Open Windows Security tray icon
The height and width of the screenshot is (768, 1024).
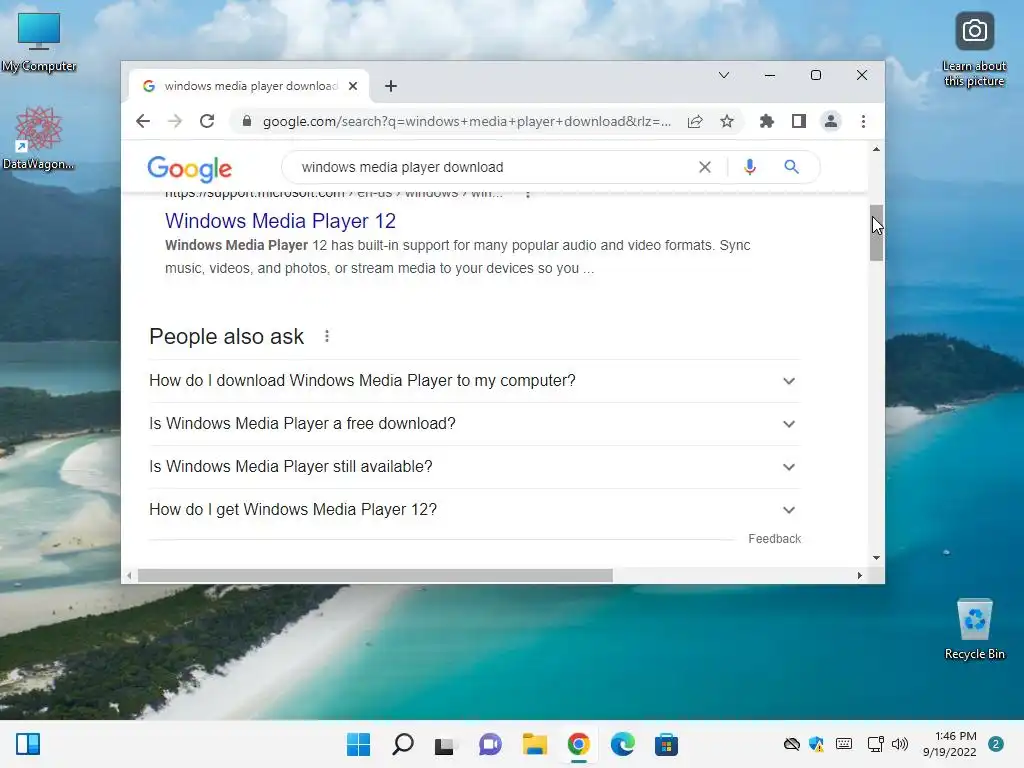click(x=816, y=744)
